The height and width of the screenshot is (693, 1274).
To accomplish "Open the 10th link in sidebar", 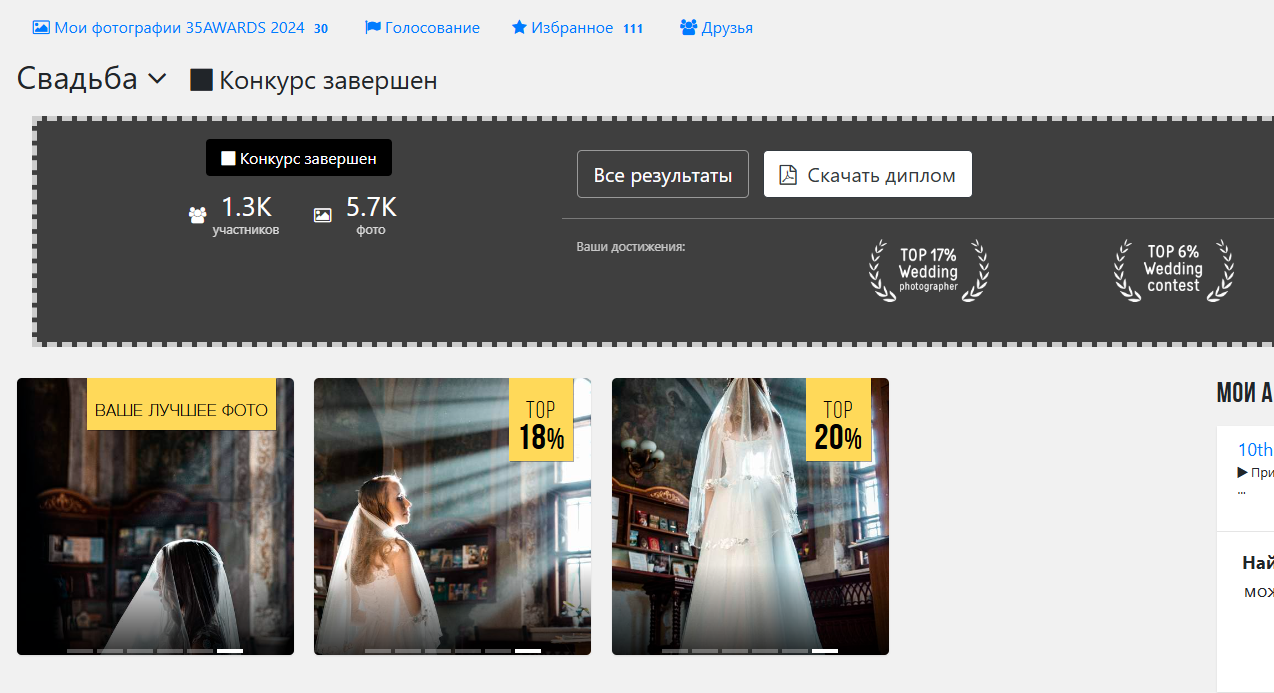I will [x=1255, y=449].
